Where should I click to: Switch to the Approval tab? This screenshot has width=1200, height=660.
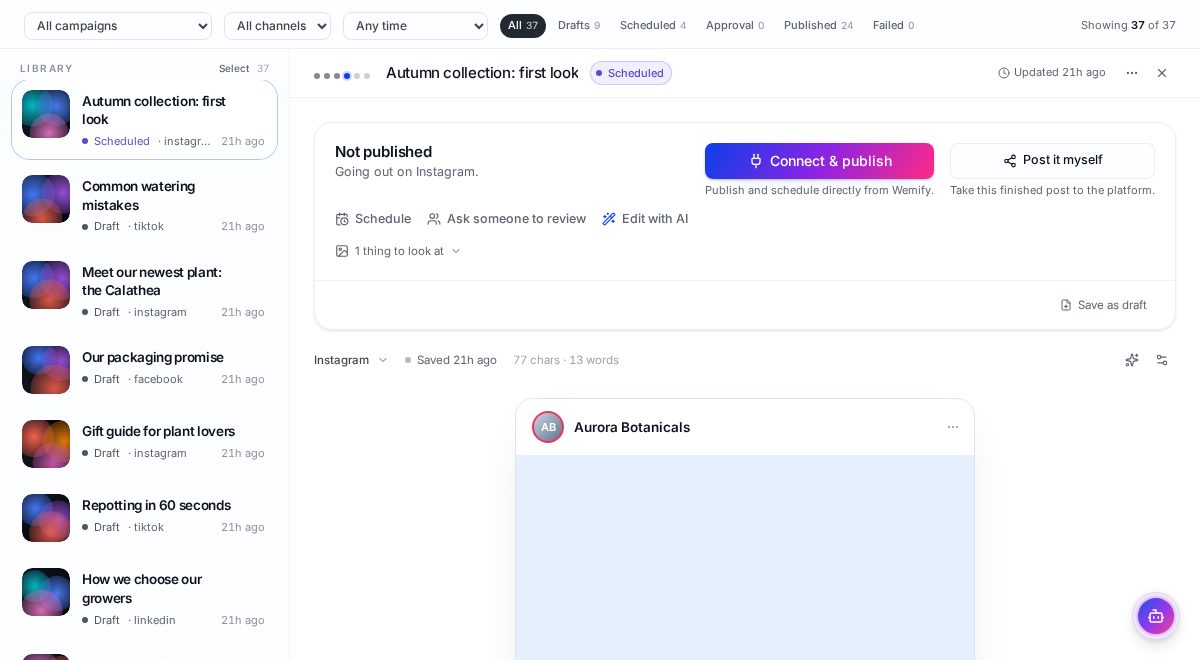[735, 26]
